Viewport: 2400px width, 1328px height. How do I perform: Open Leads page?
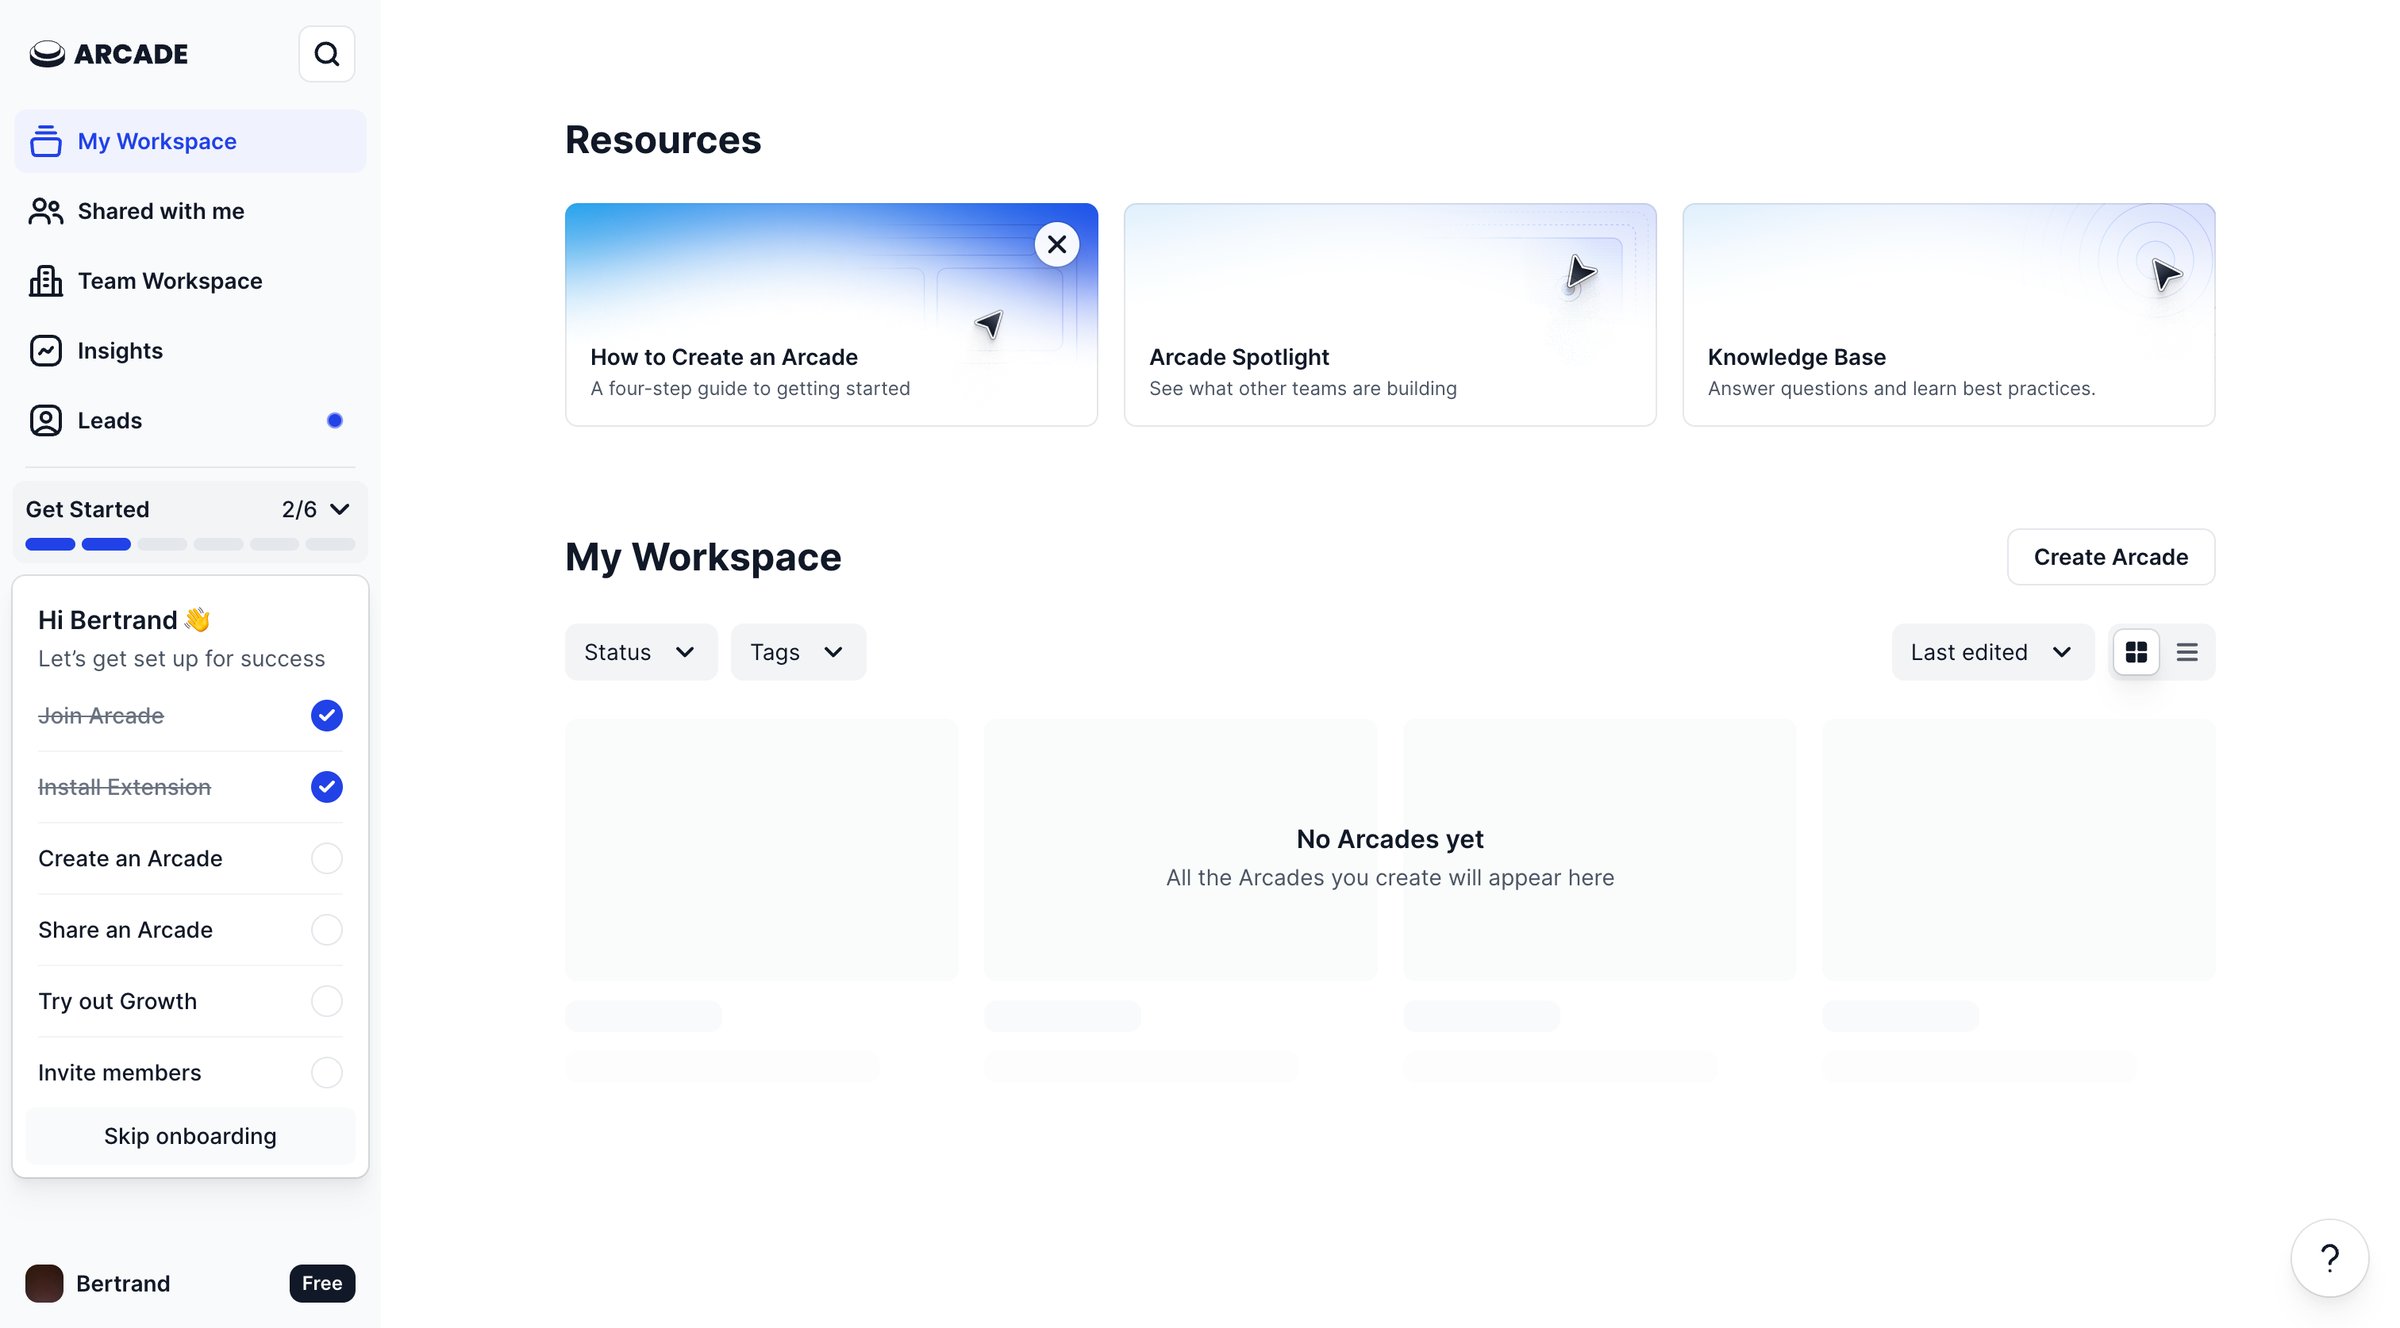point(190,421)
